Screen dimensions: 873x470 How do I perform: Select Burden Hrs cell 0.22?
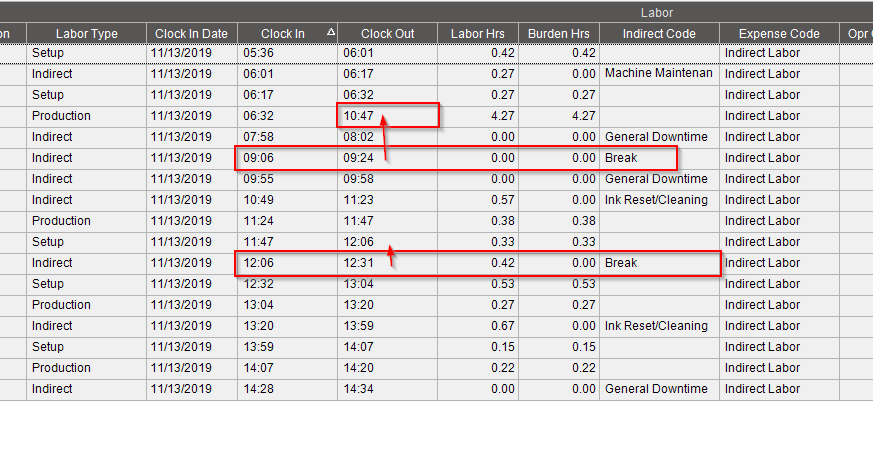558,368
